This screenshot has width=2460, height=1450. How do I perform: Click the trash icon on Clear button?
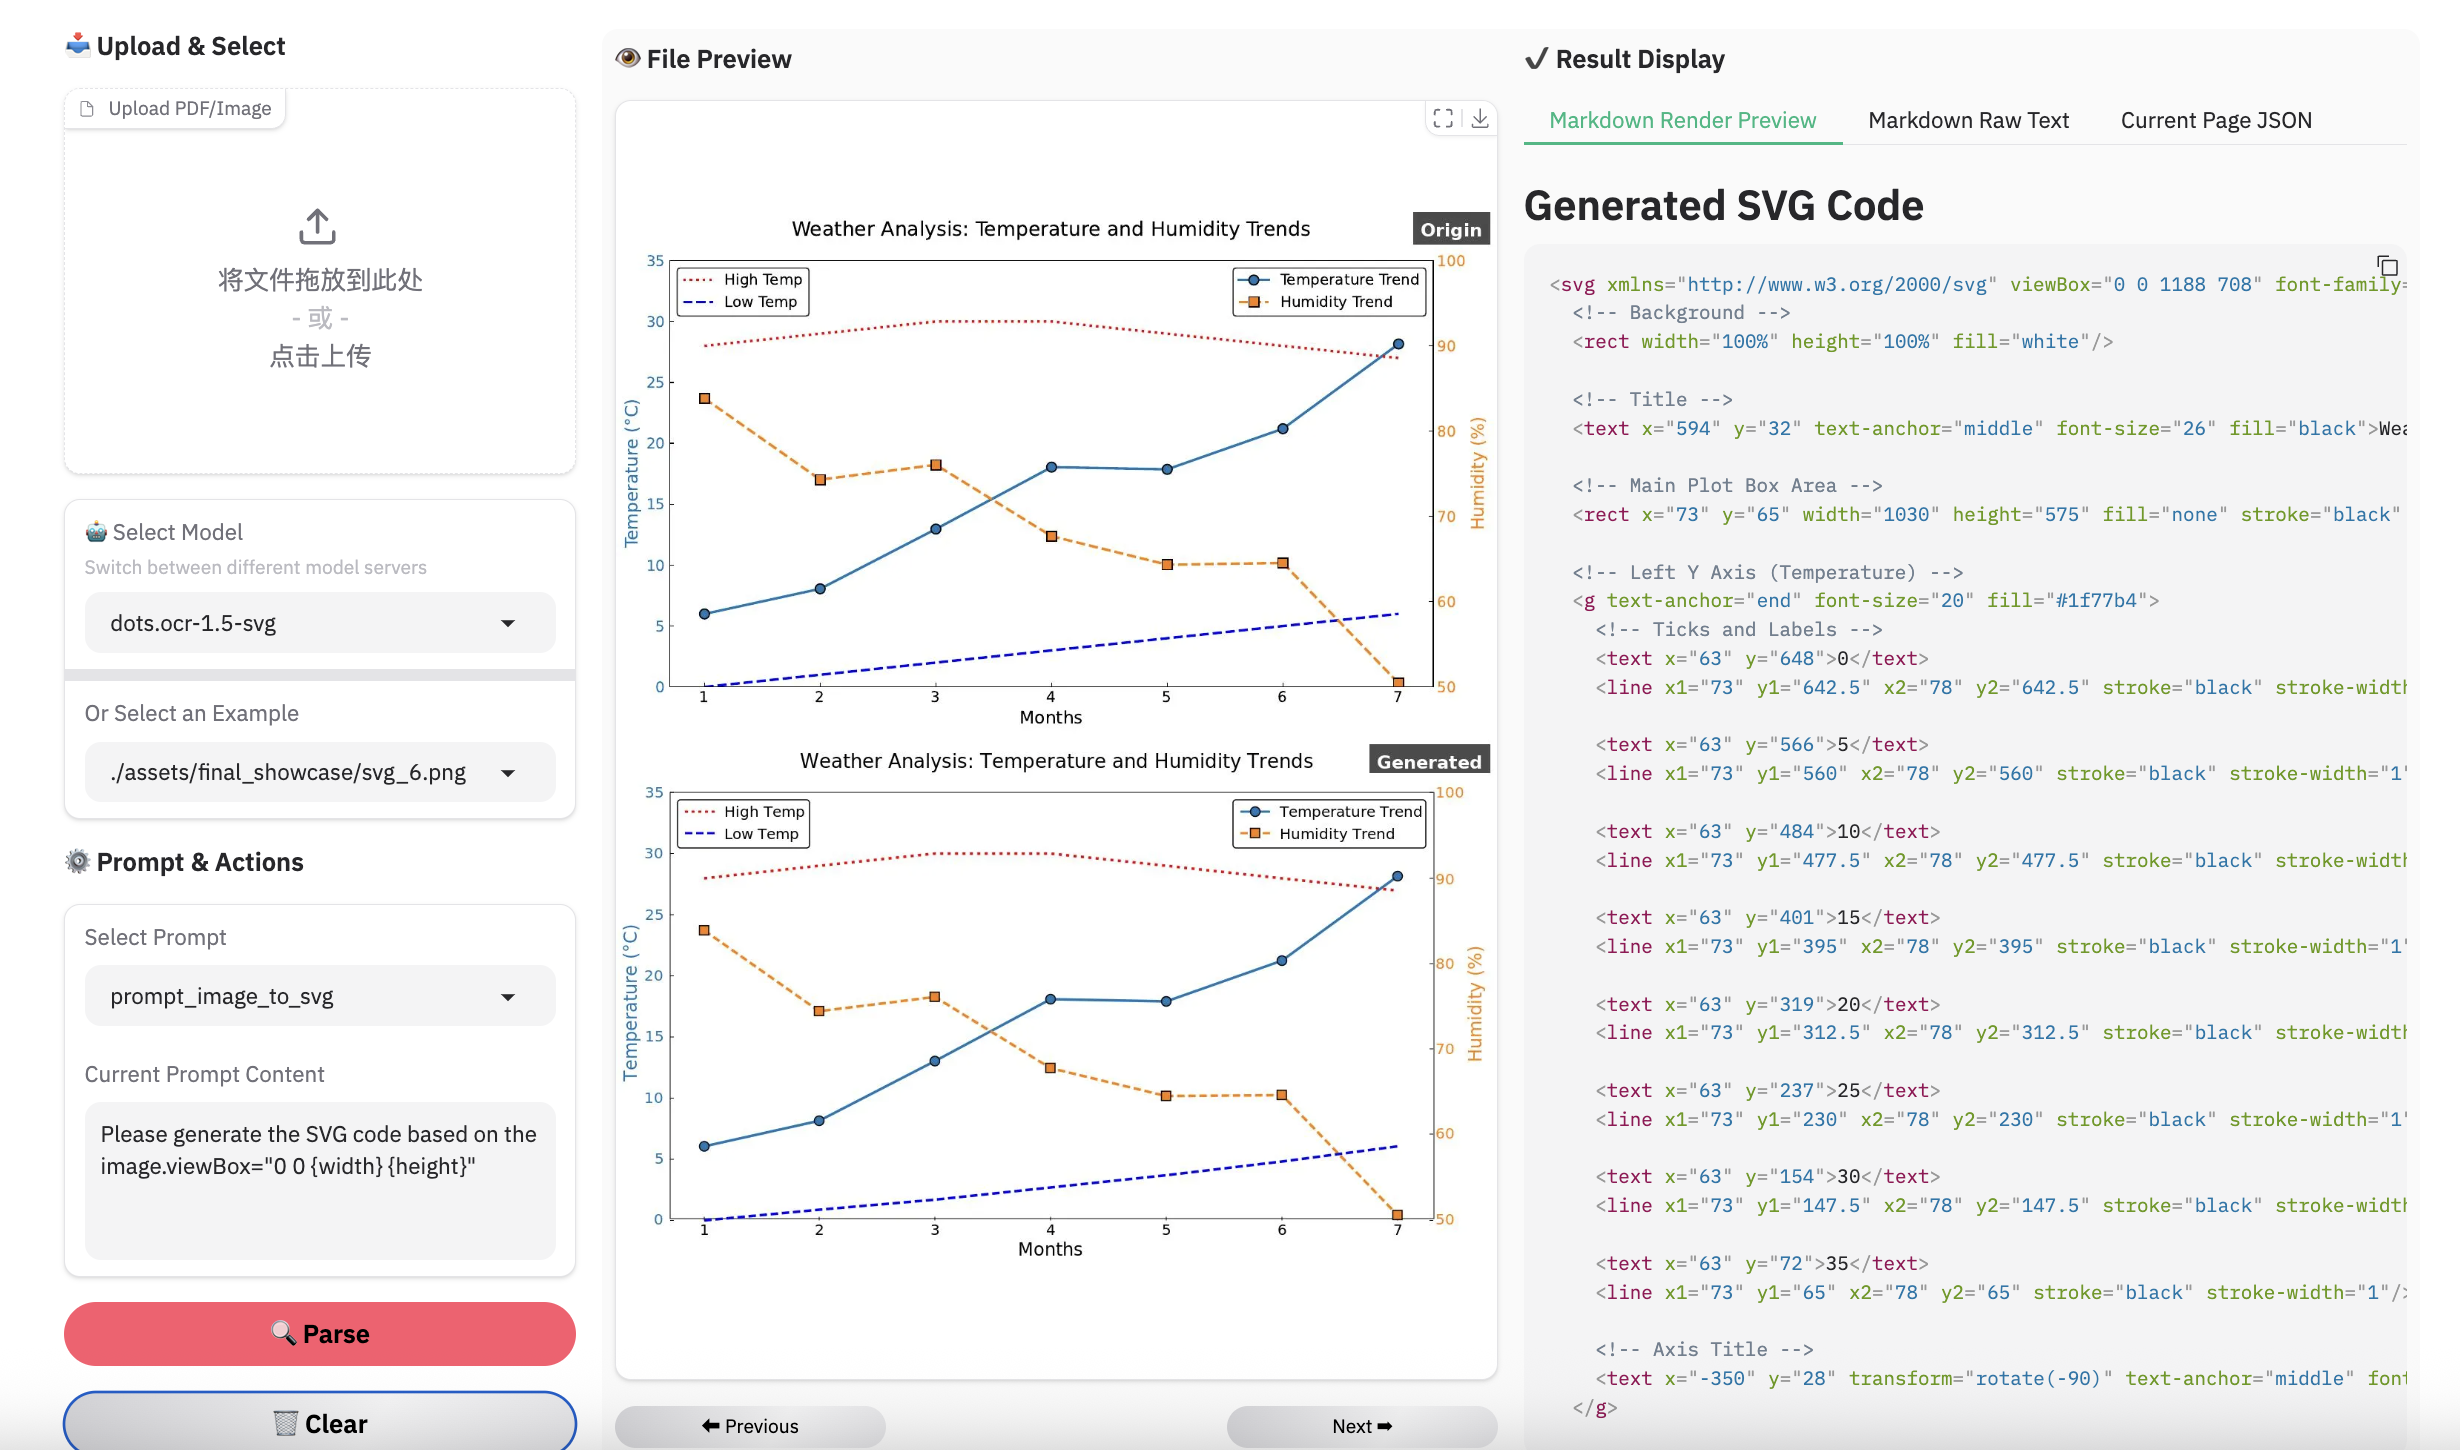[x=285, y=1423]
